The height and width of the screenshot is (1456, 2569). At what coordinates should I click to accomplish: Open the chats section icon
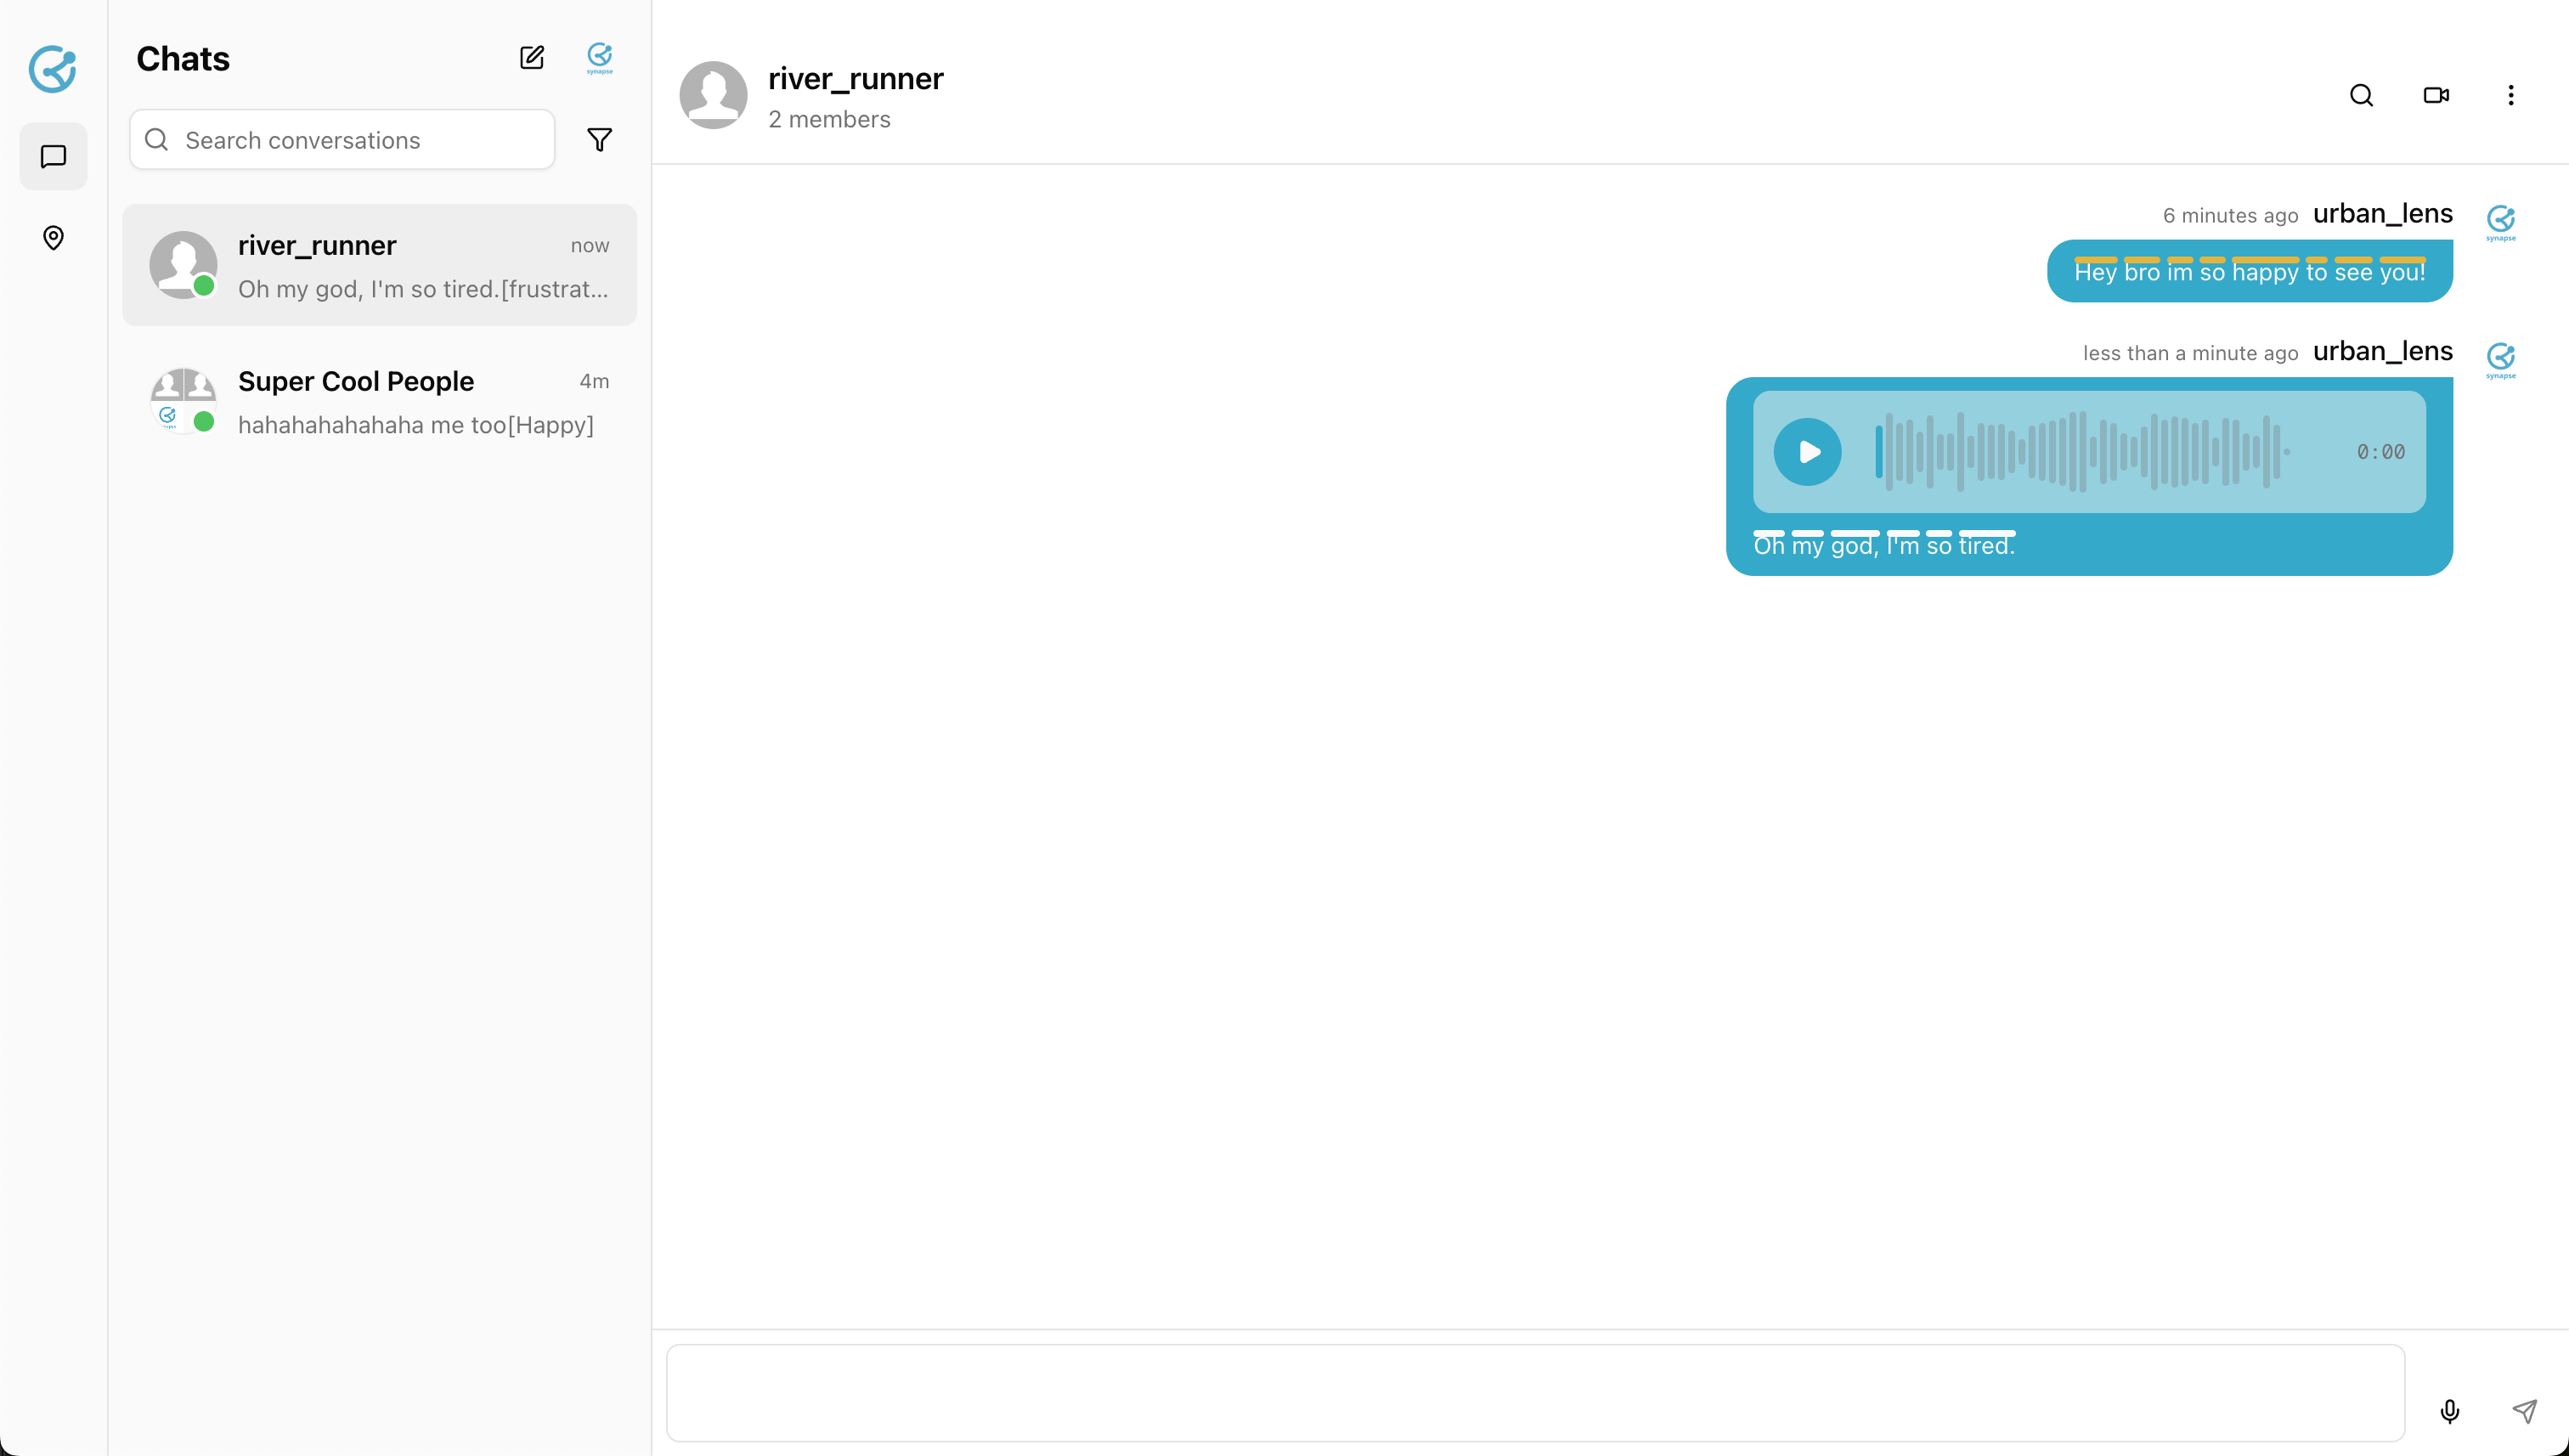tap(53, 157)
